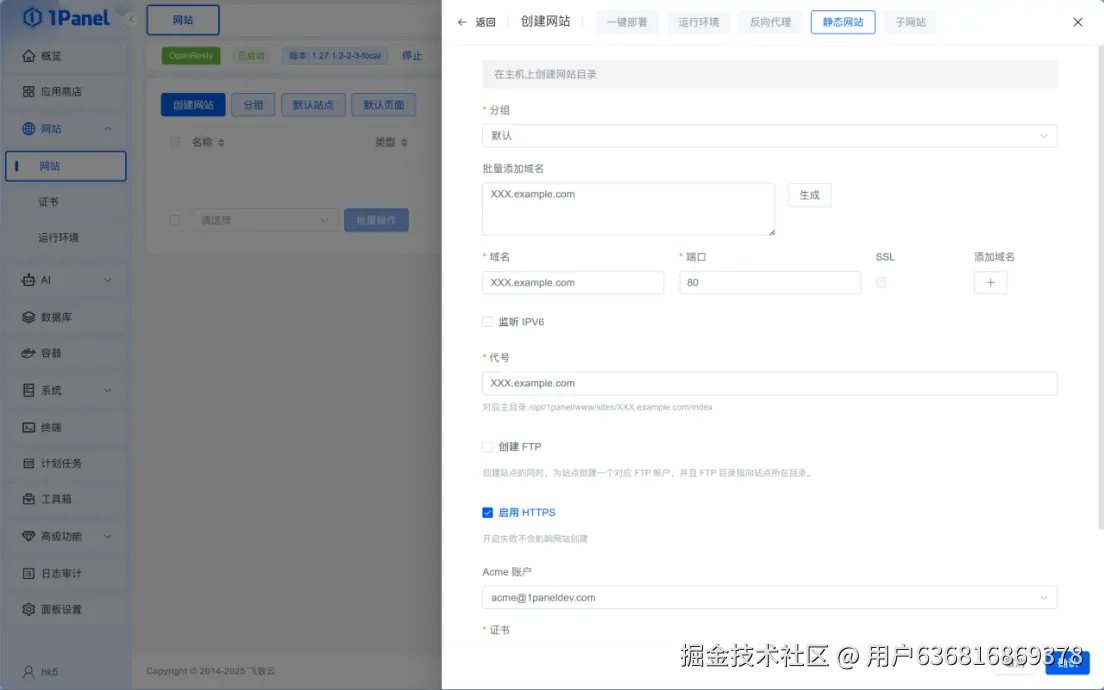
Task: Click 系统 system icon in sidebar
Action: click(28, 390)
